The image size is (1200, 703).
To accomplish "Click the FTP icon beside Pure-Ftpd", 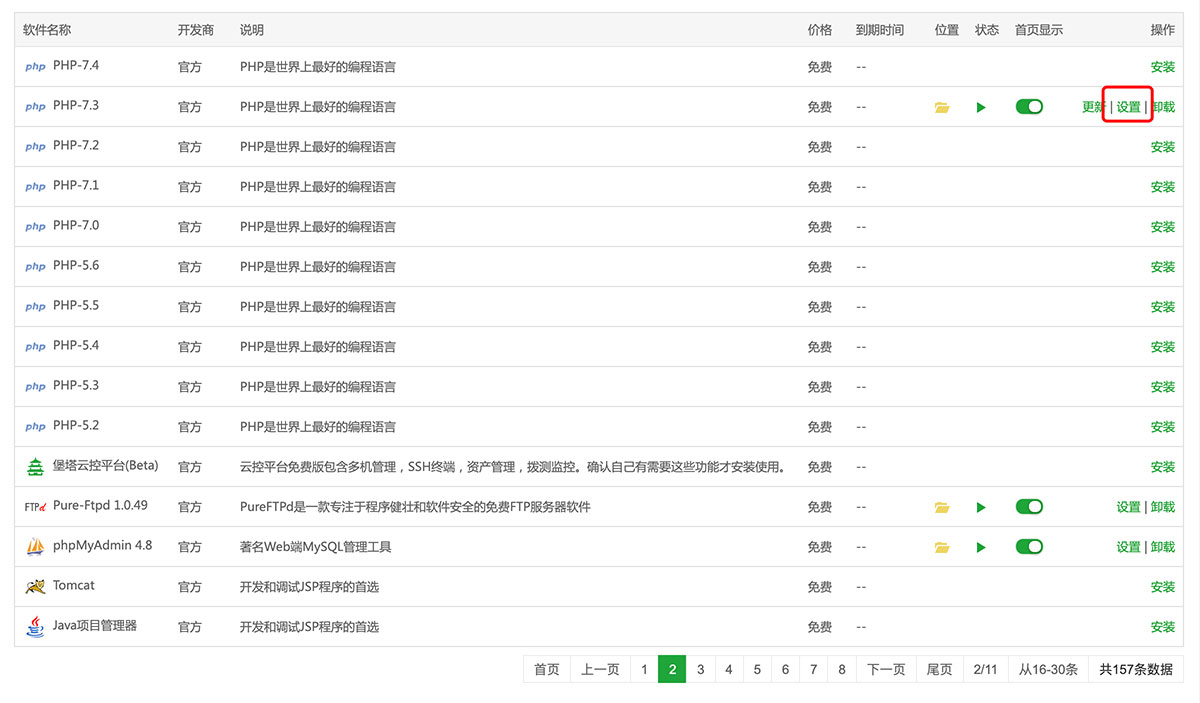I will coord(35,507).
